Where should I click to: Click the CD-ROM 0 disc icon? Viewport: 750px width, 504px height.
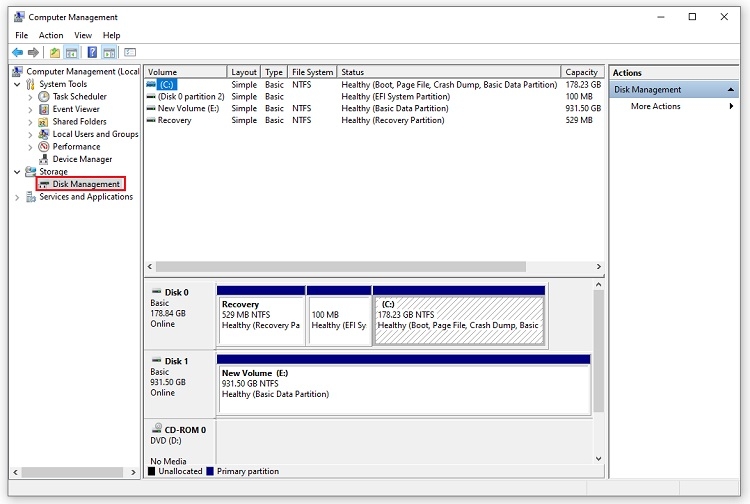pyautogui.click(x=156, y=428)
